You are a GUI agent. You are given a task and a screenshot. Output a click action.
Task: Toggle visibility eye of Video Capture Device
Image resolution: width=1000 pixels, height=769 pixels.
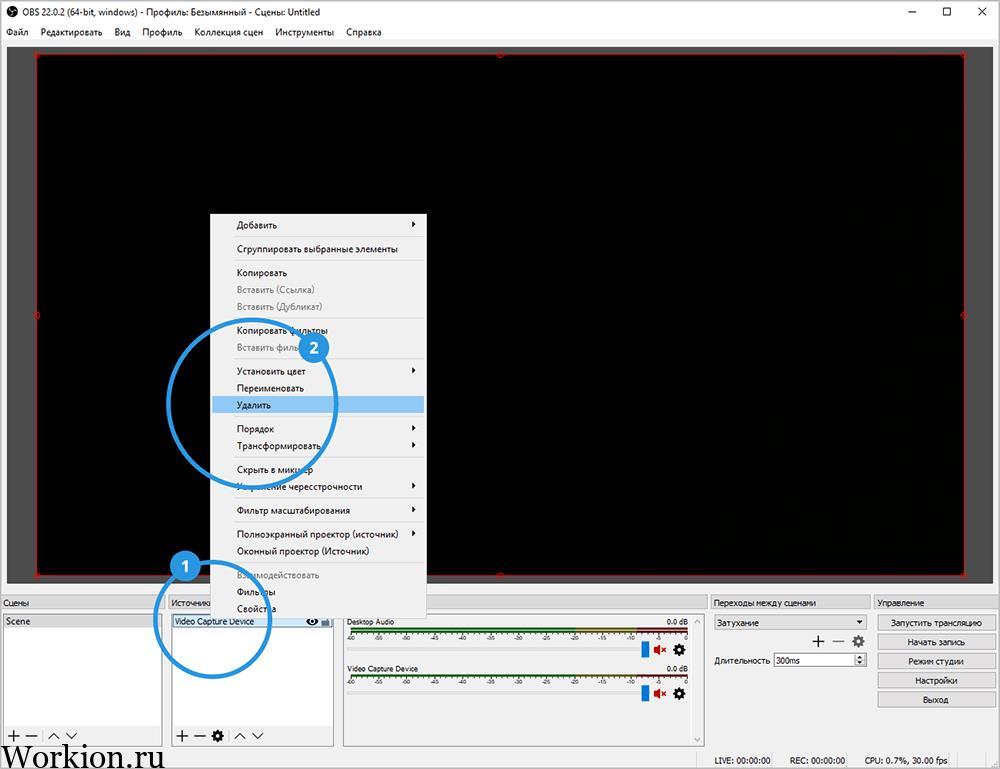point(312,622)
